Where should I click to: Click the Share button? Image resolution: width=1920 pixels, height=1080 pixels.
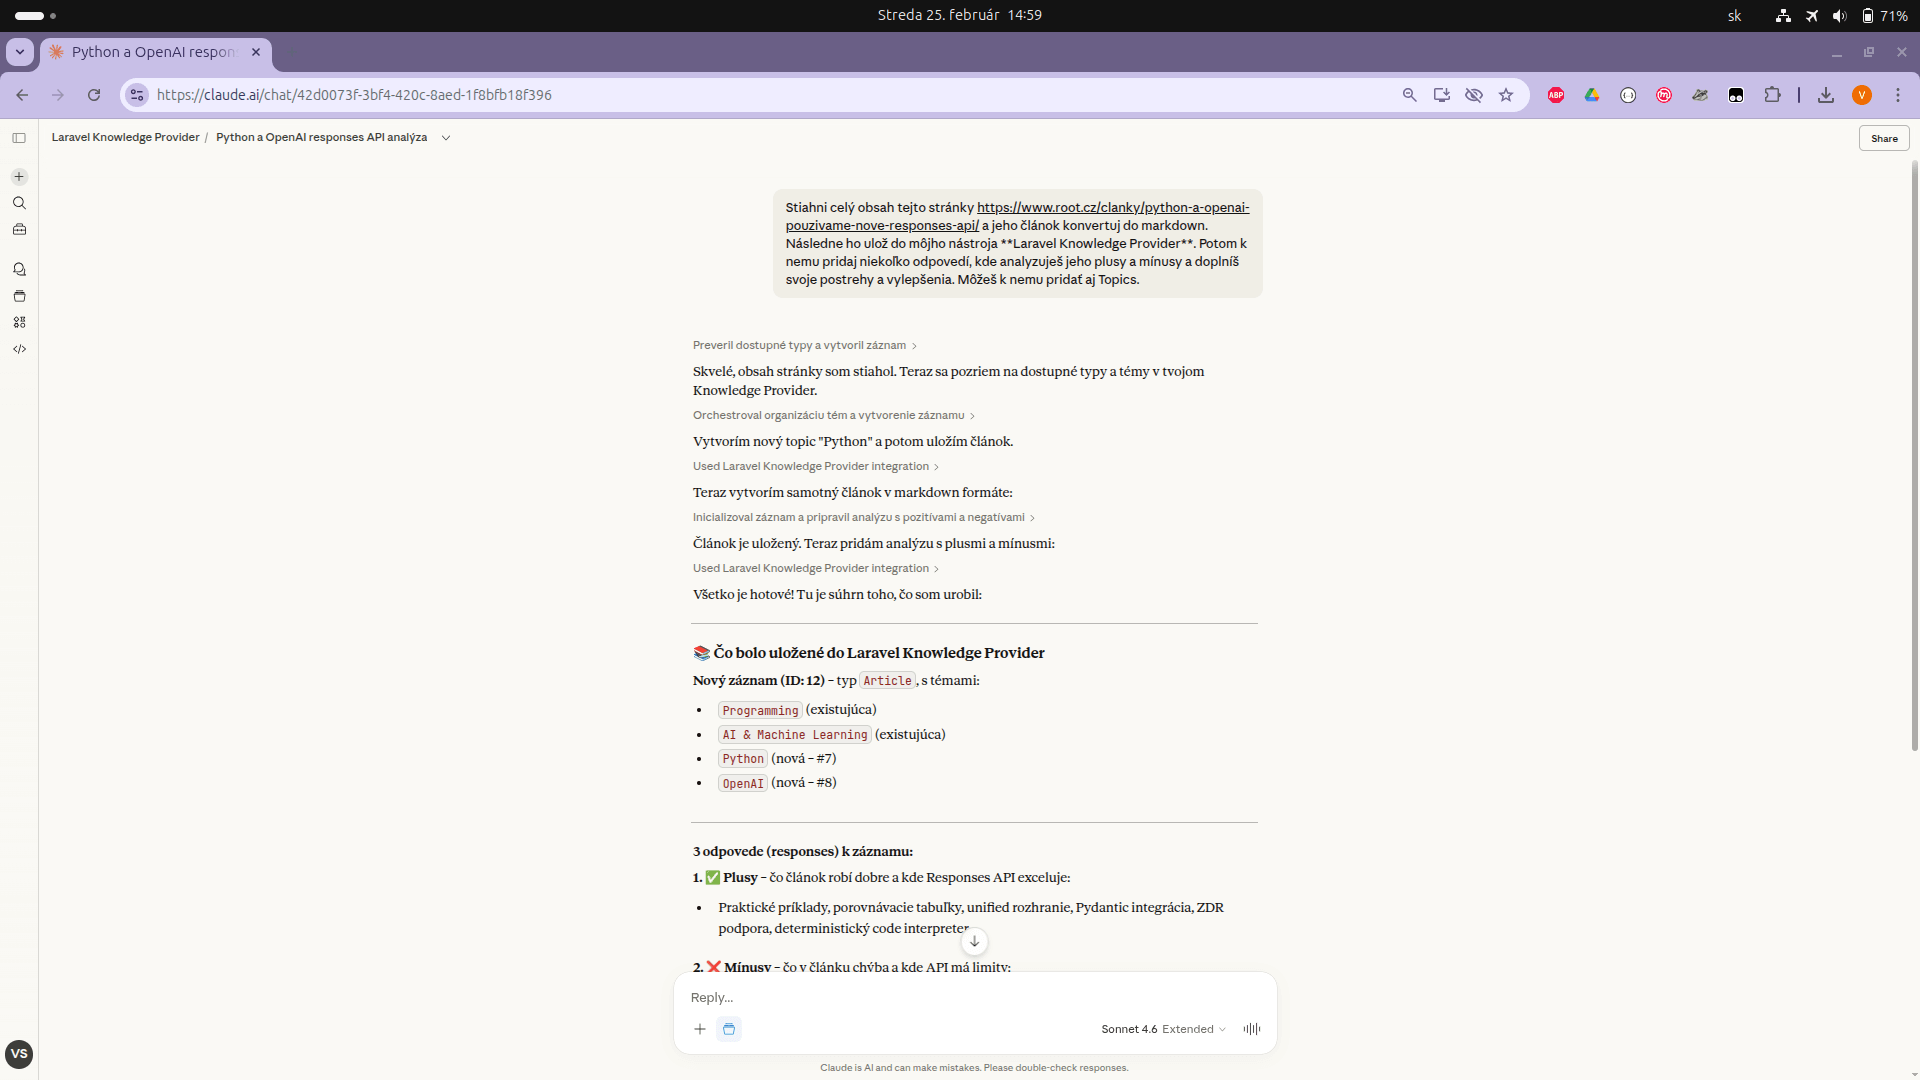1884,139
